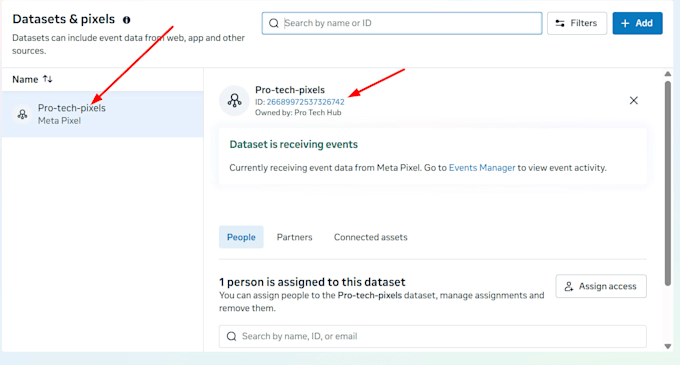Click the scrollbar up arrow
Viewport: 680px width, 365px height.
click(668, 74)
